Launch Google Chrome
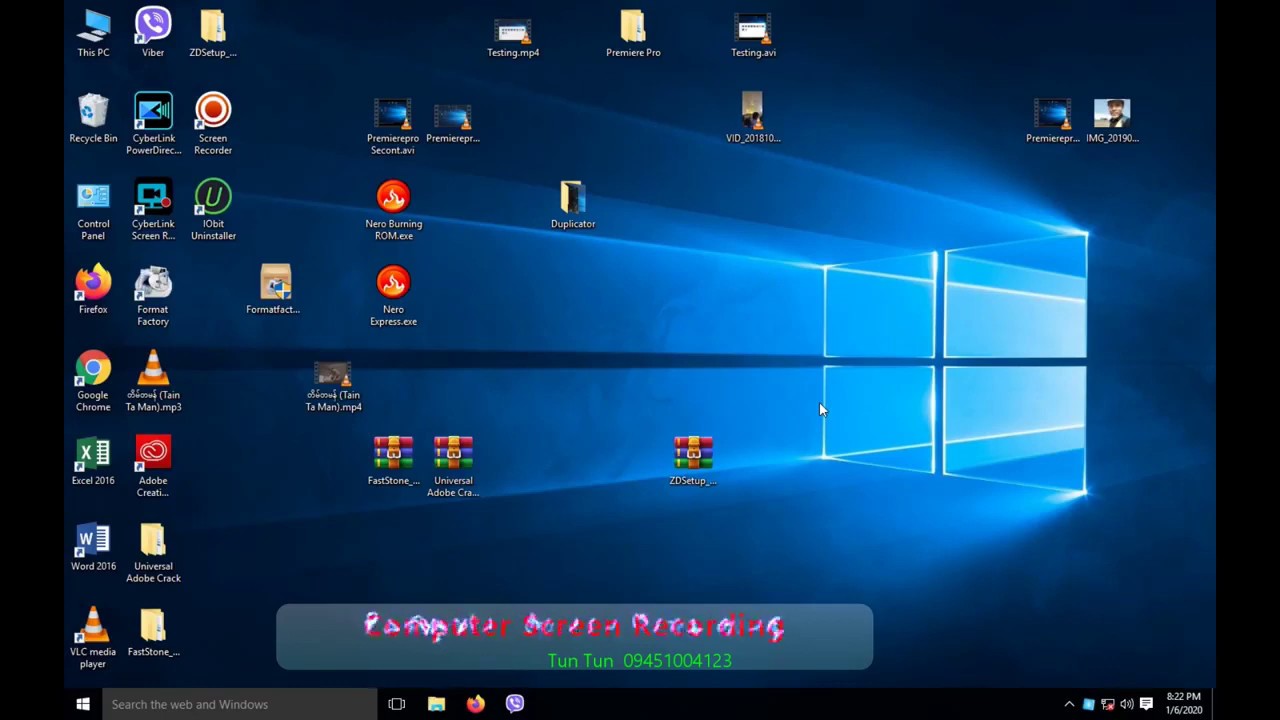The height and width of the screenshot is (720, 1280). 93,381
